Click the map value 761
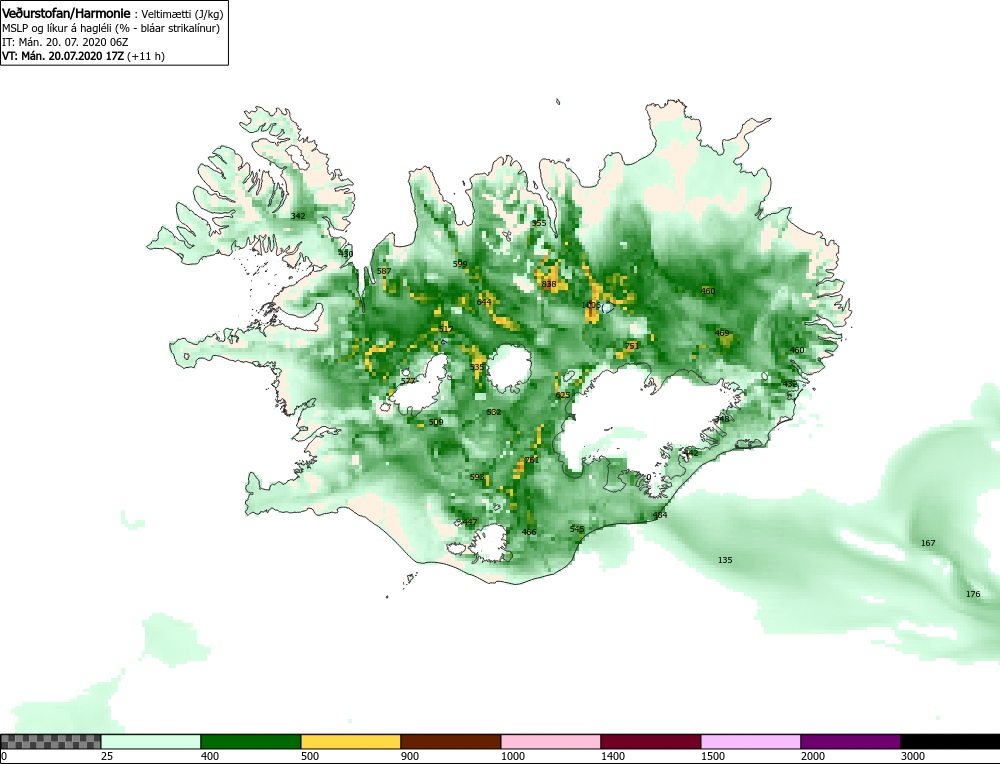 coord(531,460)
